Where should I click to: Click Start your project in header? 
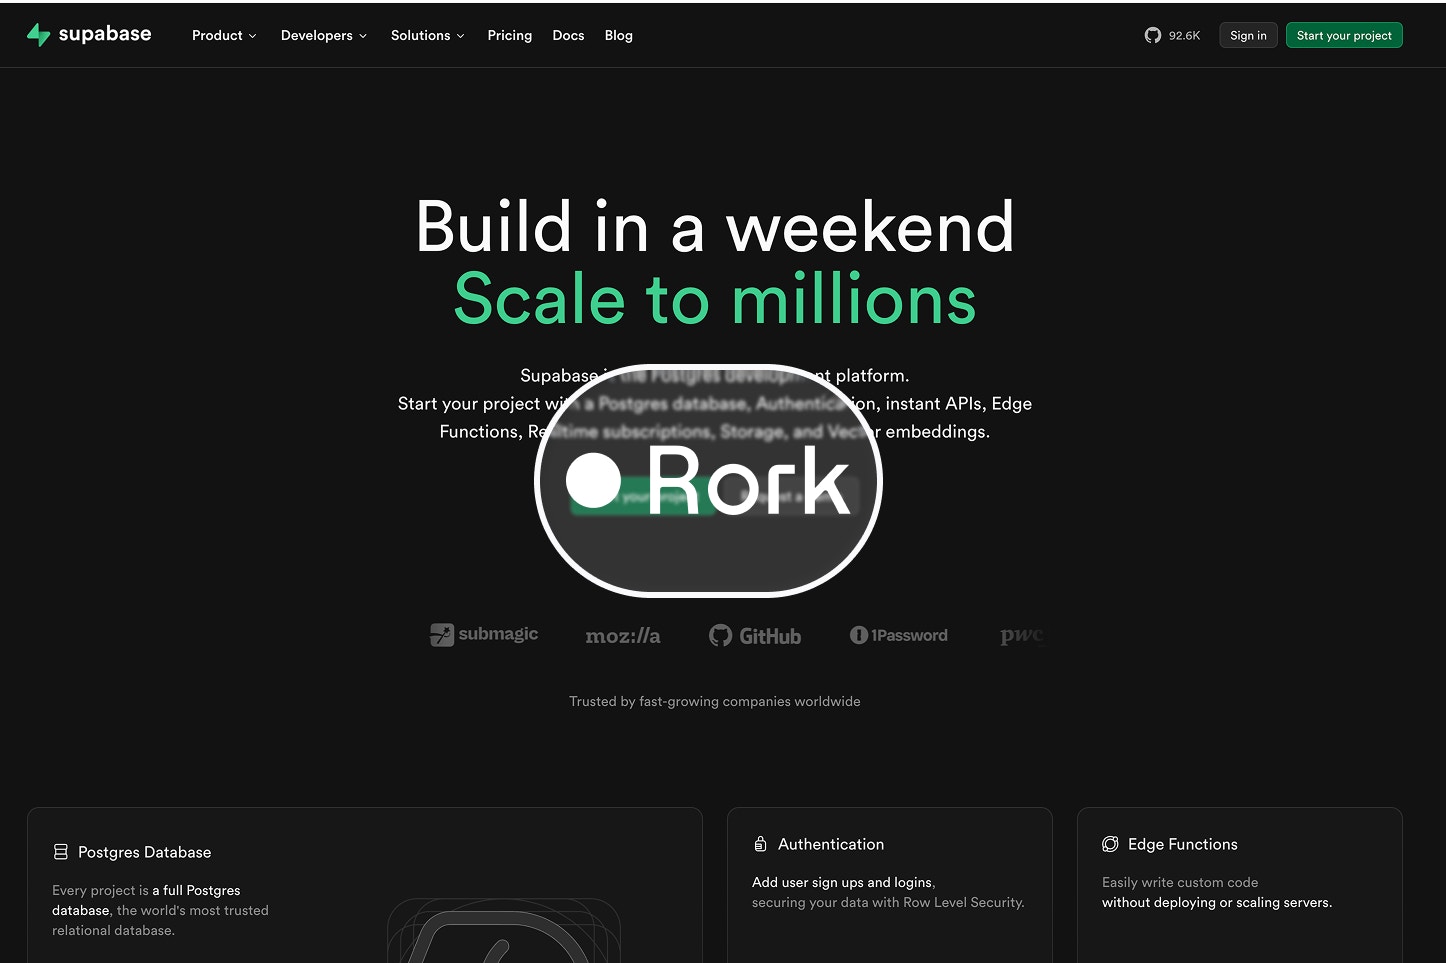[x=1344, y=35]
